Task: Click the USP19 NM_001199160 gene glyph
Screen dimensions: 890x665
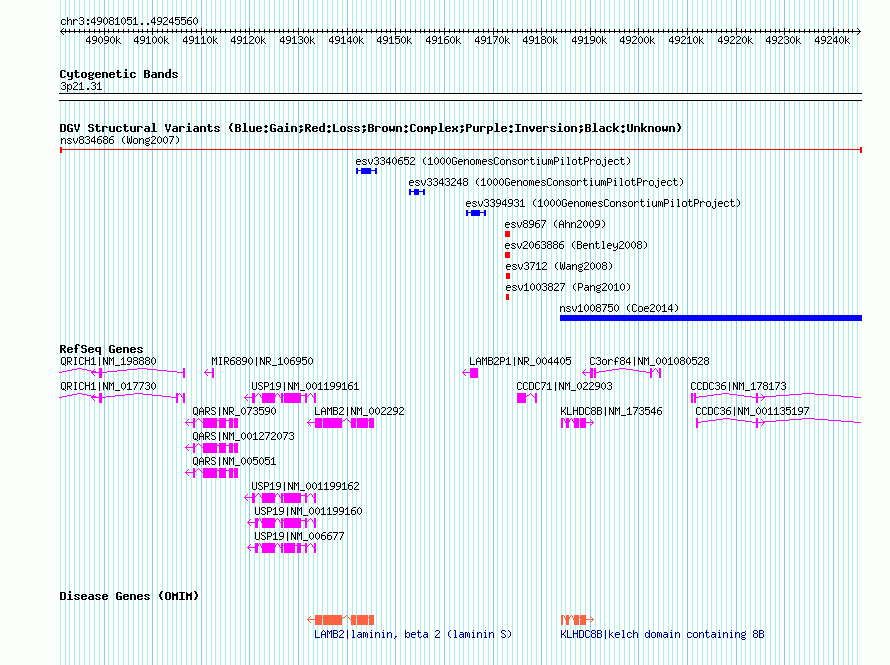Action: 282,523
